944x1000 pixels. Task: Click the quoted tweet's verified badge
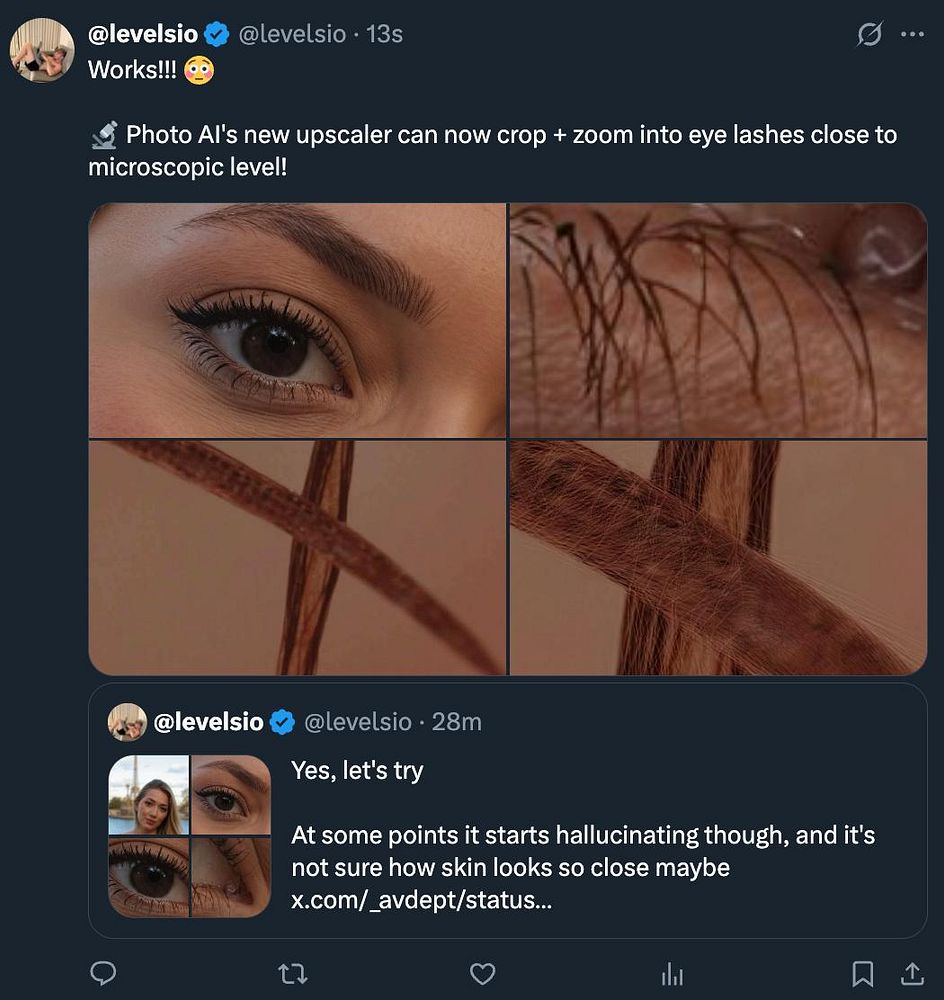click(x=283, y=721)
